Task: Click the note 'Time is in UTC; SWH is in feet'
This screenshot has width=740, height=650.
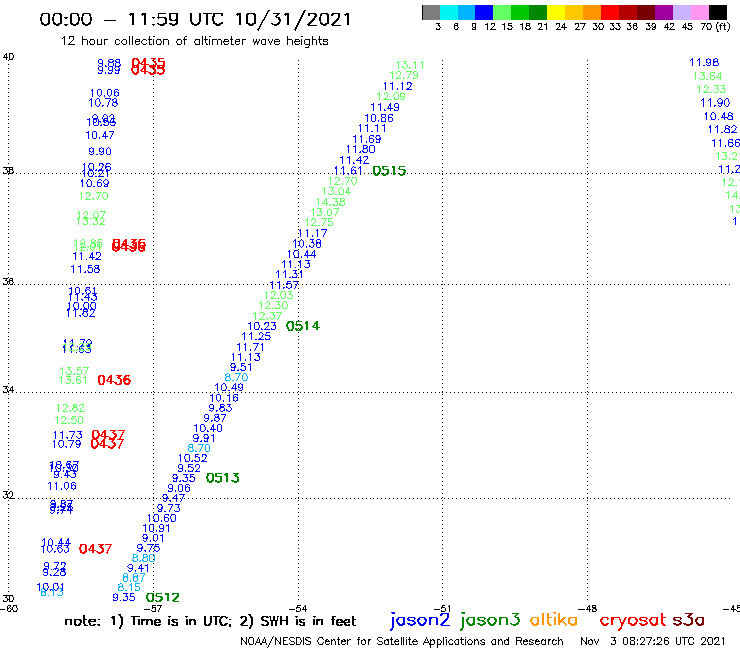Action: pyautogui.click(x=210, y=621)
